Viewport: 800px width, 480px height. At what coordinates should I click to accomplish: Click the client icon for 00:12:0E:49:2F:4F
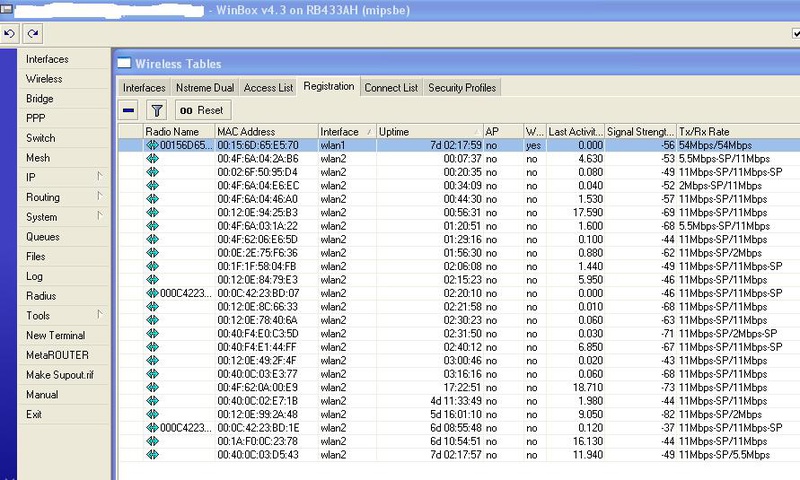point(152,360)
